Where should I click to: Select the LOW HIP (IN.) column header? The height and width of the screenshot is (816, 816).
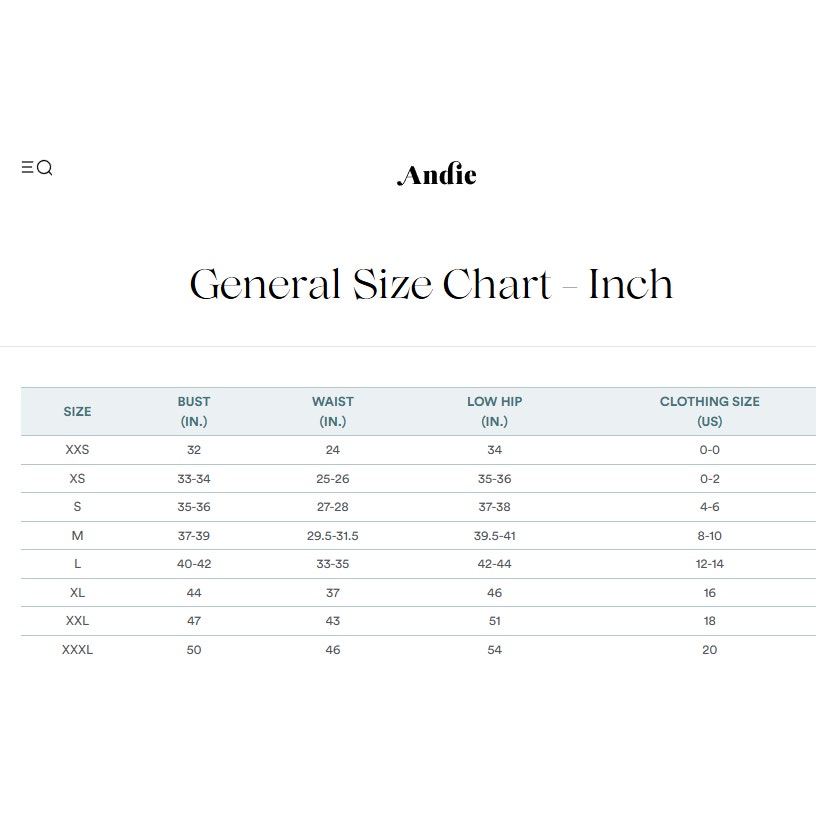click(494, 411)
